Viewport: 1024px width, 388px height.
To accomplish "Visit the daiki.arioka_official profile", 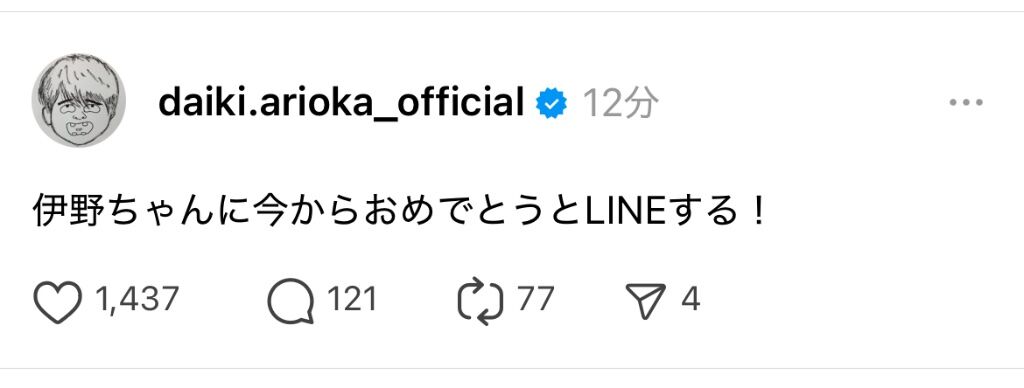I will coord(341,103).
